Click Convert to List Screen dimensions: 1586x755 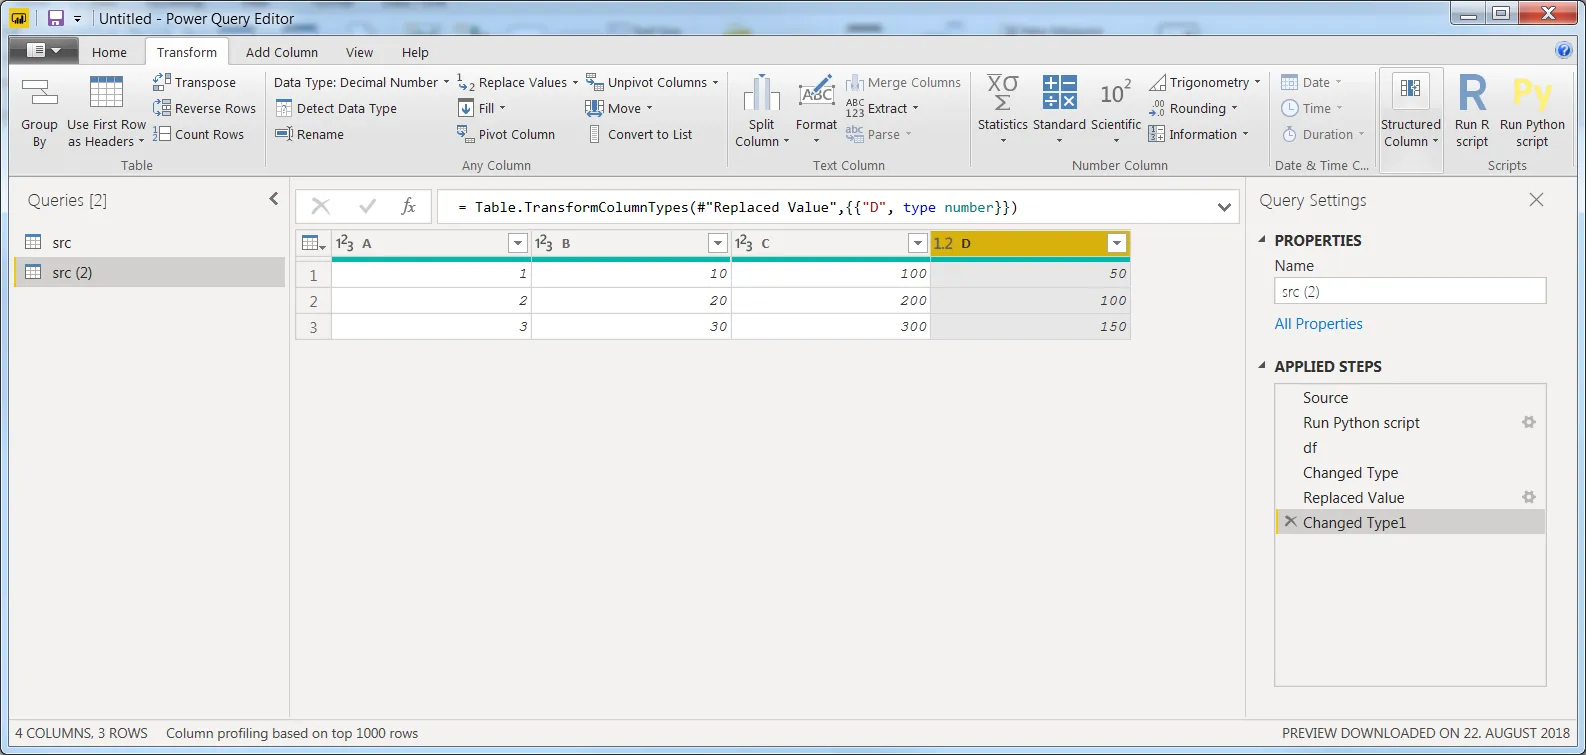click(x=639, y=134)
